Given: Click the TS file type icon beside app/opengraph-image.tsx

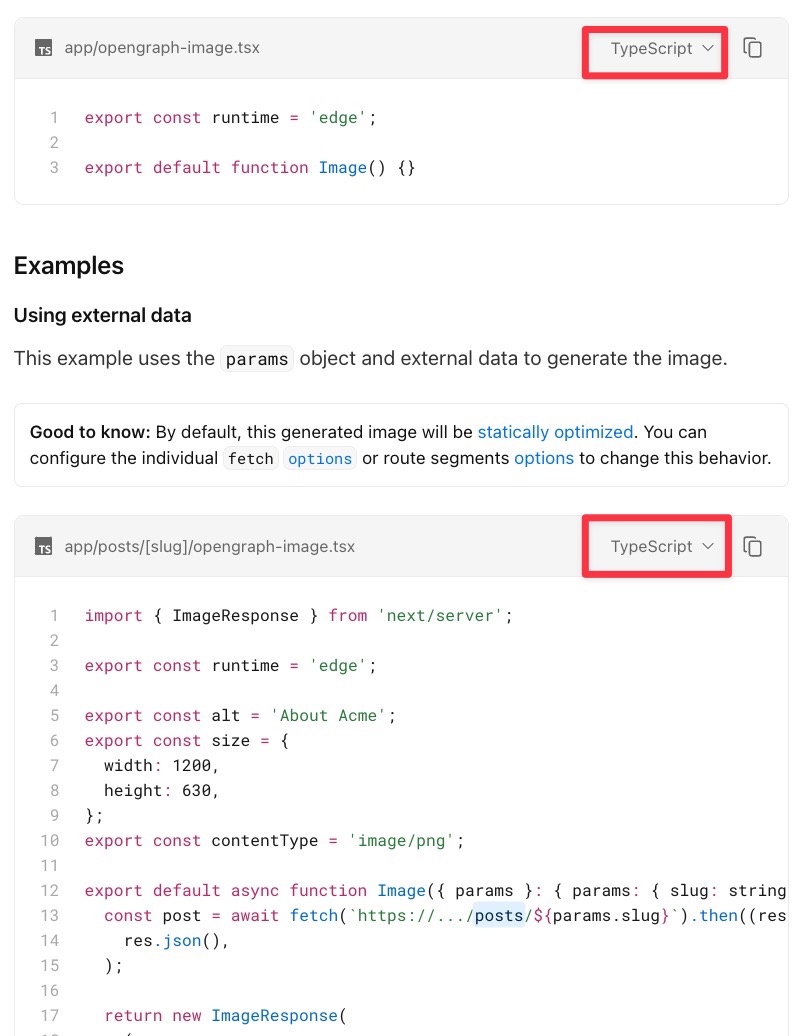Looking at the screenshot, I should 44,46.
